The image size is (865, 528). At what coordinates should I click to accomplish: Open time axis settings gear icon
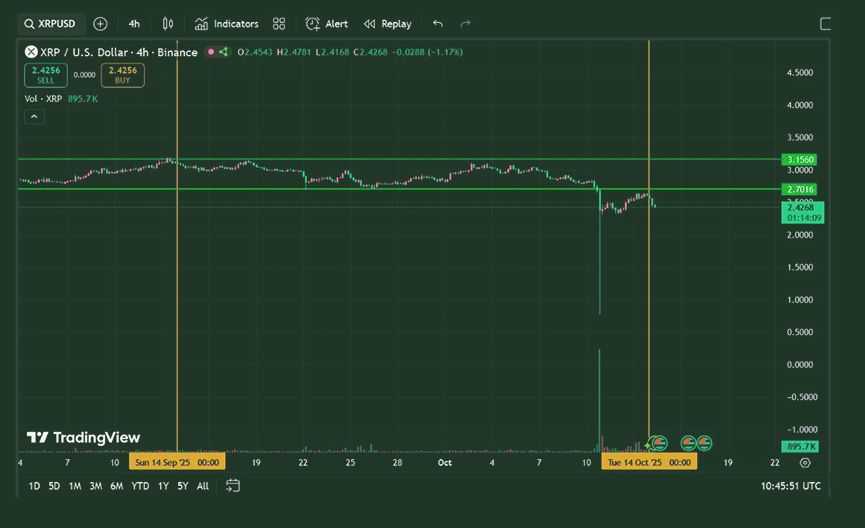[805, 462]
